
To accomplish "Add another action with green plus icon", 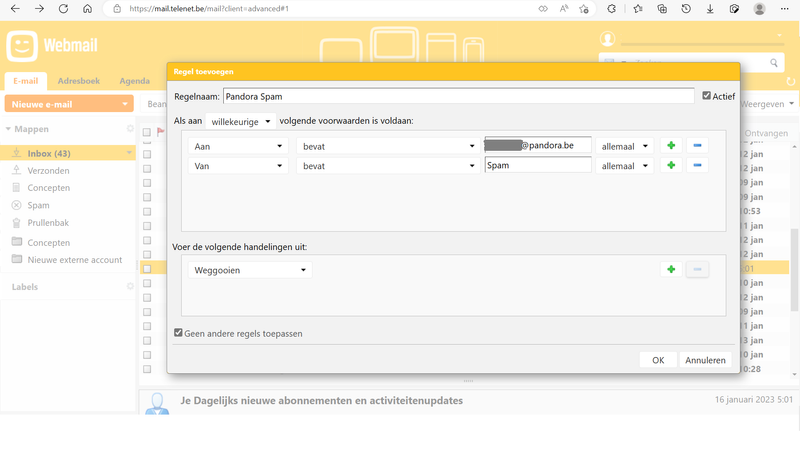I will (671, 270).
